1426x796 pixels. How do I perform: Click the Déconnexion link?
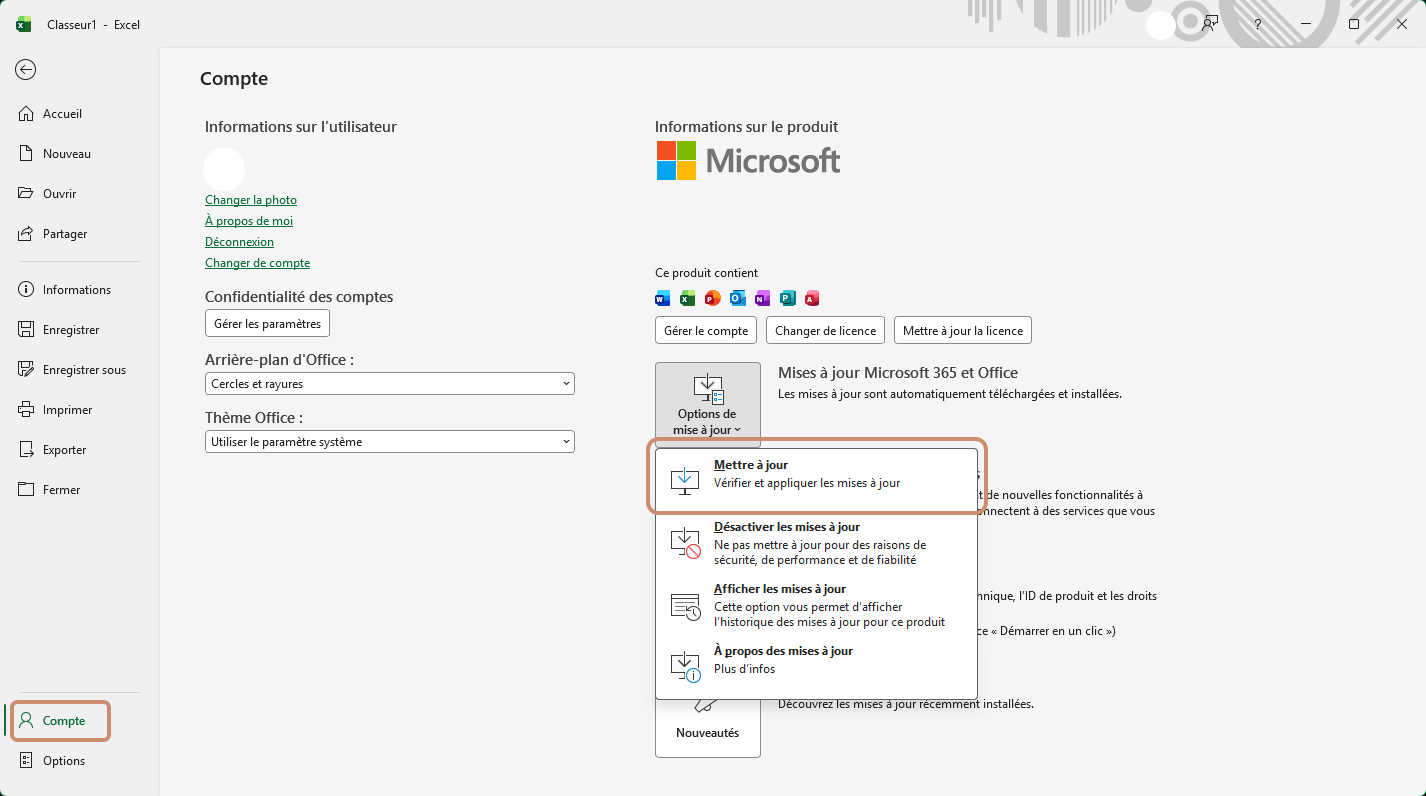click(x=239, y=242)
